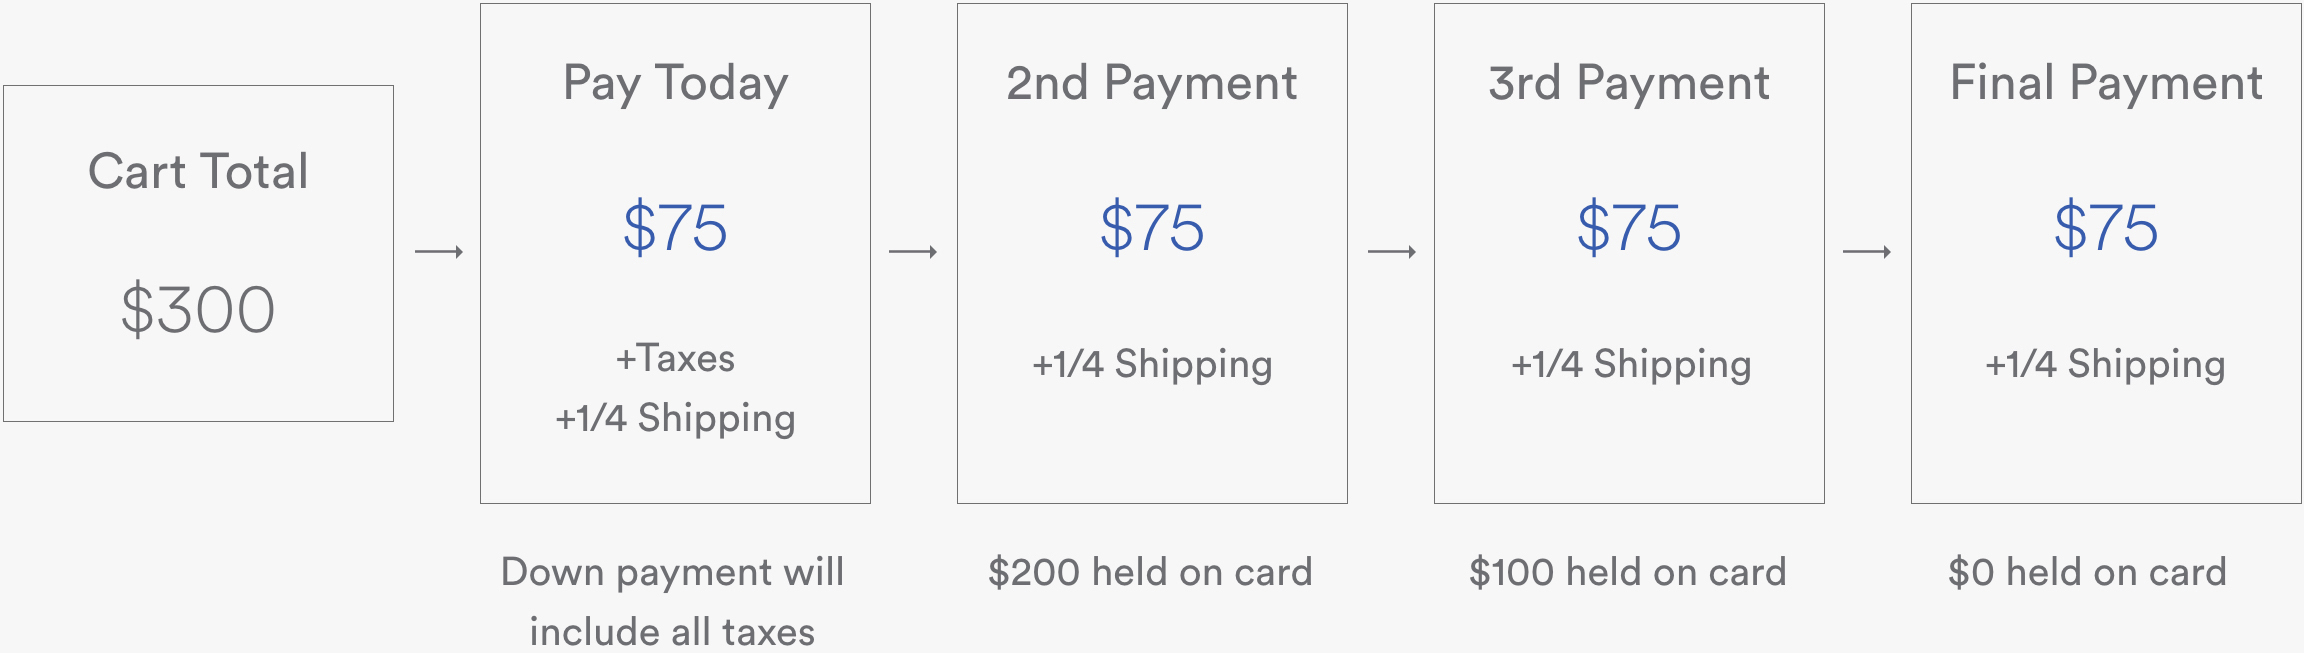
Task: Click the arrow between Pay Today and 2nd Payment
Action: click(x=913, y=251)
